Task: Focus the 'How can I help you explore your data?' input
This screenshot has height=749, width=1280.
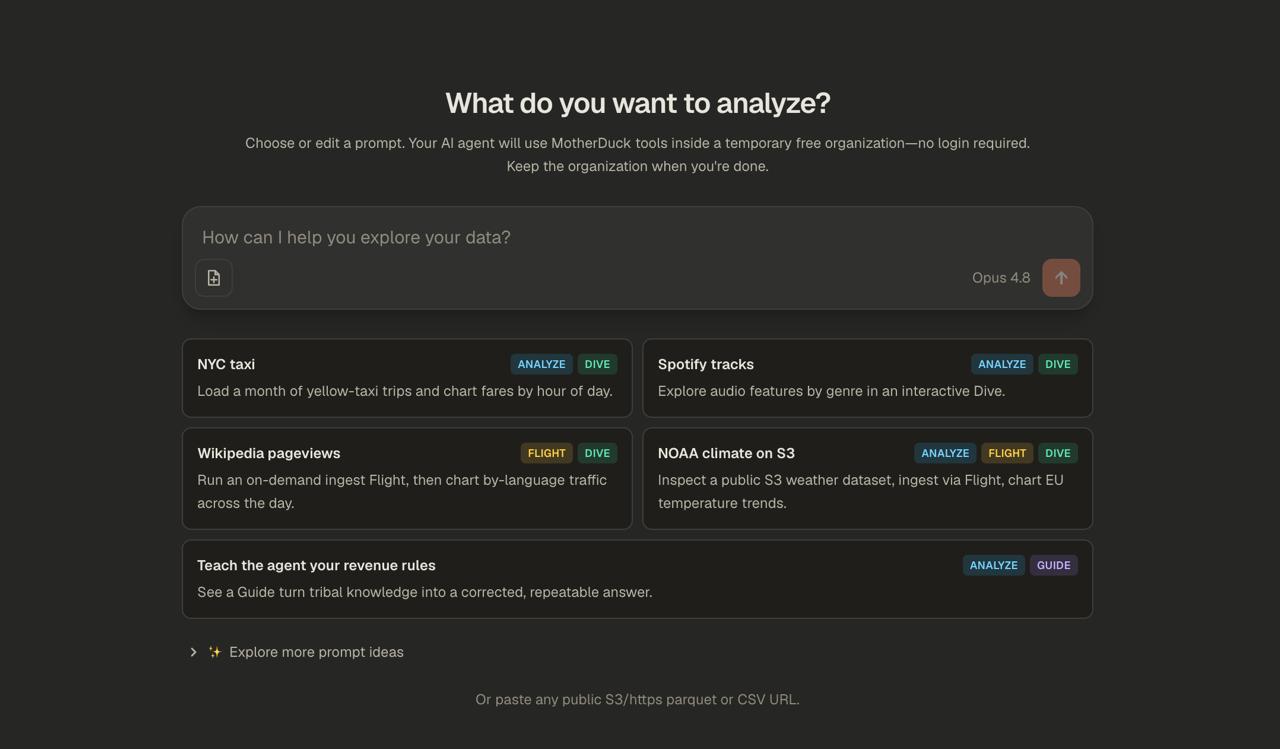Action: tap(637, 237)
